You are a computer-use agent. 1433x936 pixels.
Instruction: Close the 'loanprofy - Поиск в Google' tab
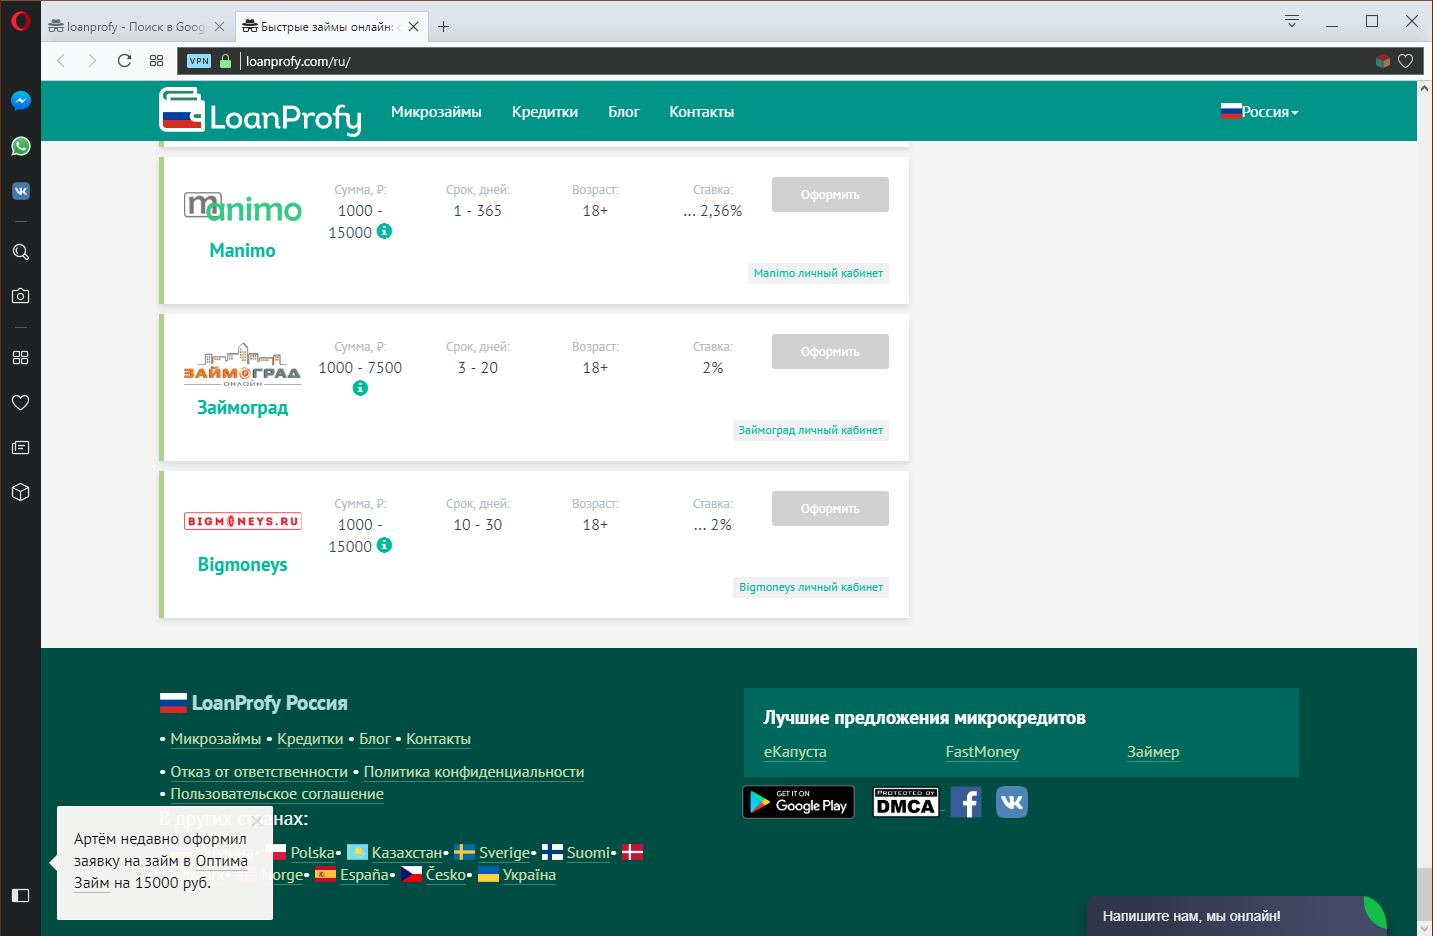pos(219,27)
